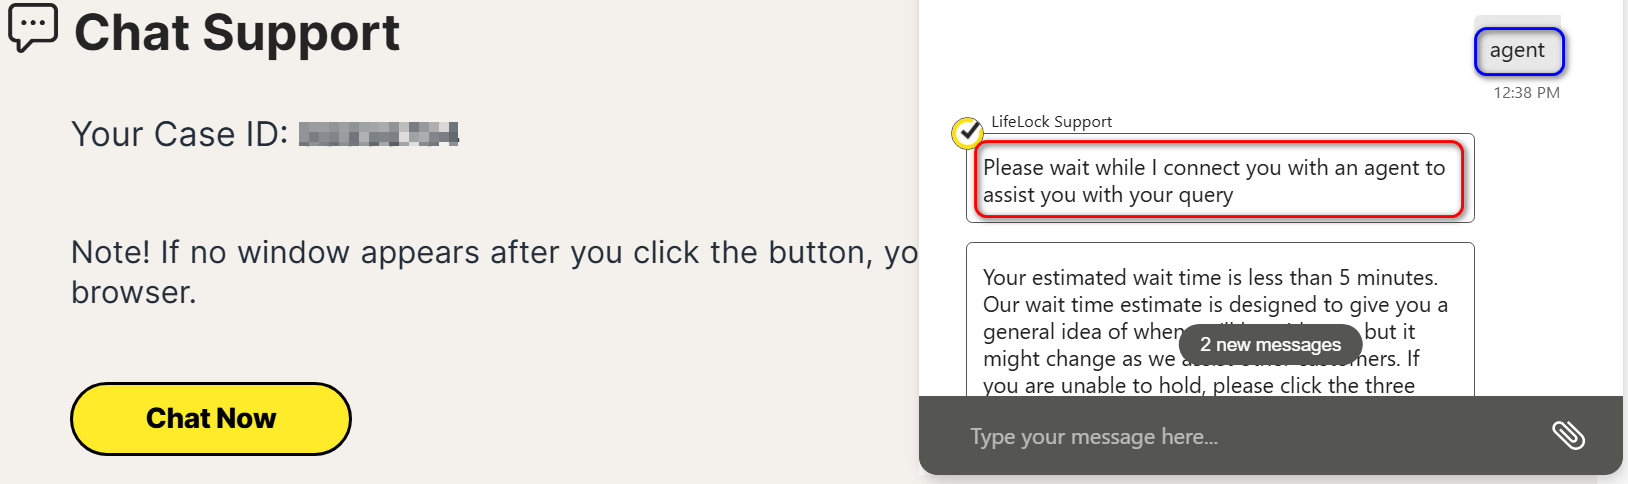The height and width of the screenshot is (484, 1628).
Task: Click 'assist you with your query' line
Action: point(1108,195)
